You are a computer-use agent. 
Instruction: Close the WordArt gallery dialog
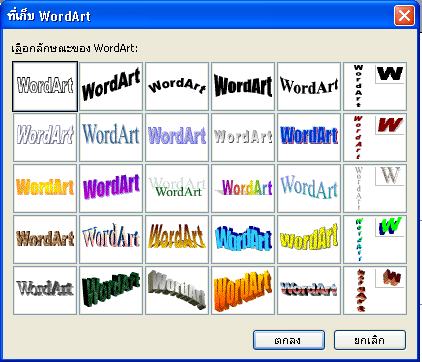(404, 15)
